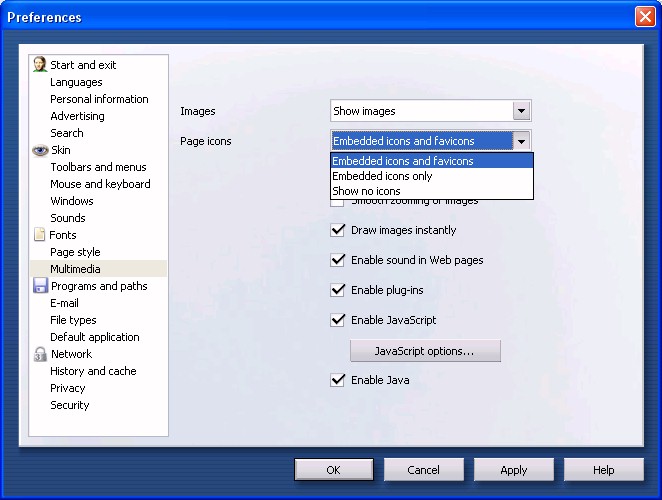
Task: Collapse the Page icons dropdown arrow
Action: (x=520, y=141)
